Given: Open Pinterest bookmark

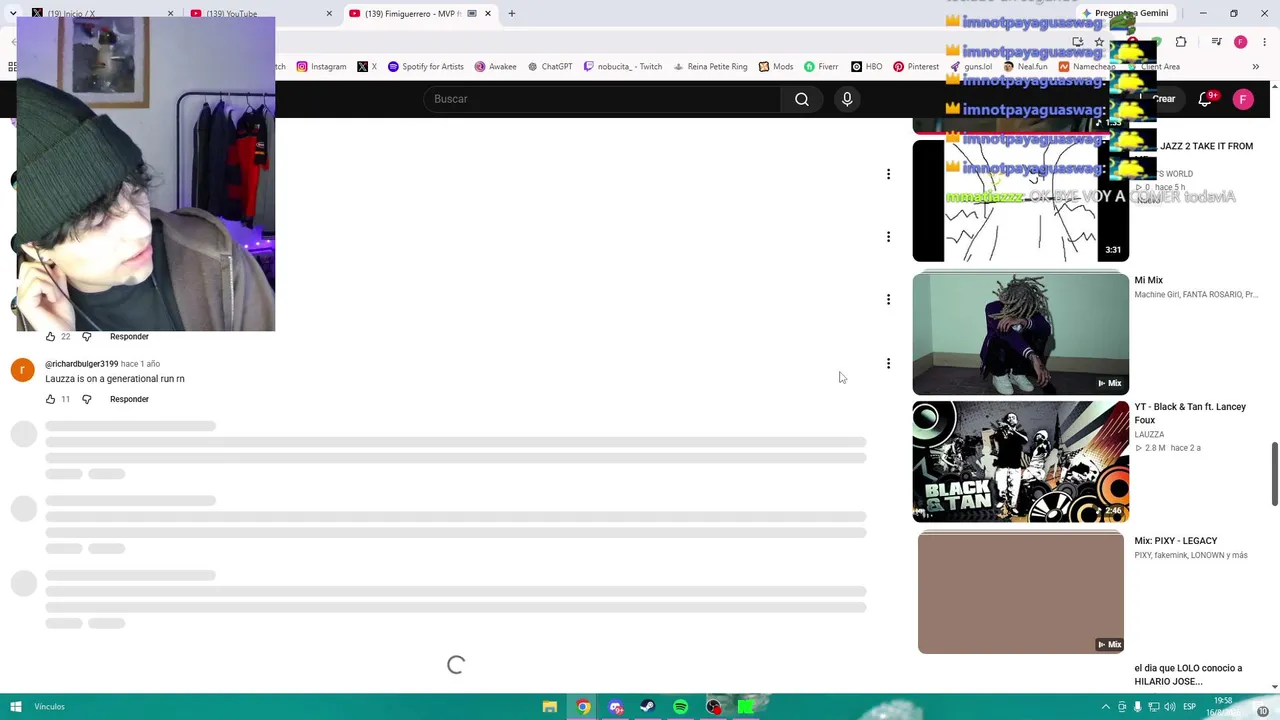Looking at the screenshot, I should point(916,67).
